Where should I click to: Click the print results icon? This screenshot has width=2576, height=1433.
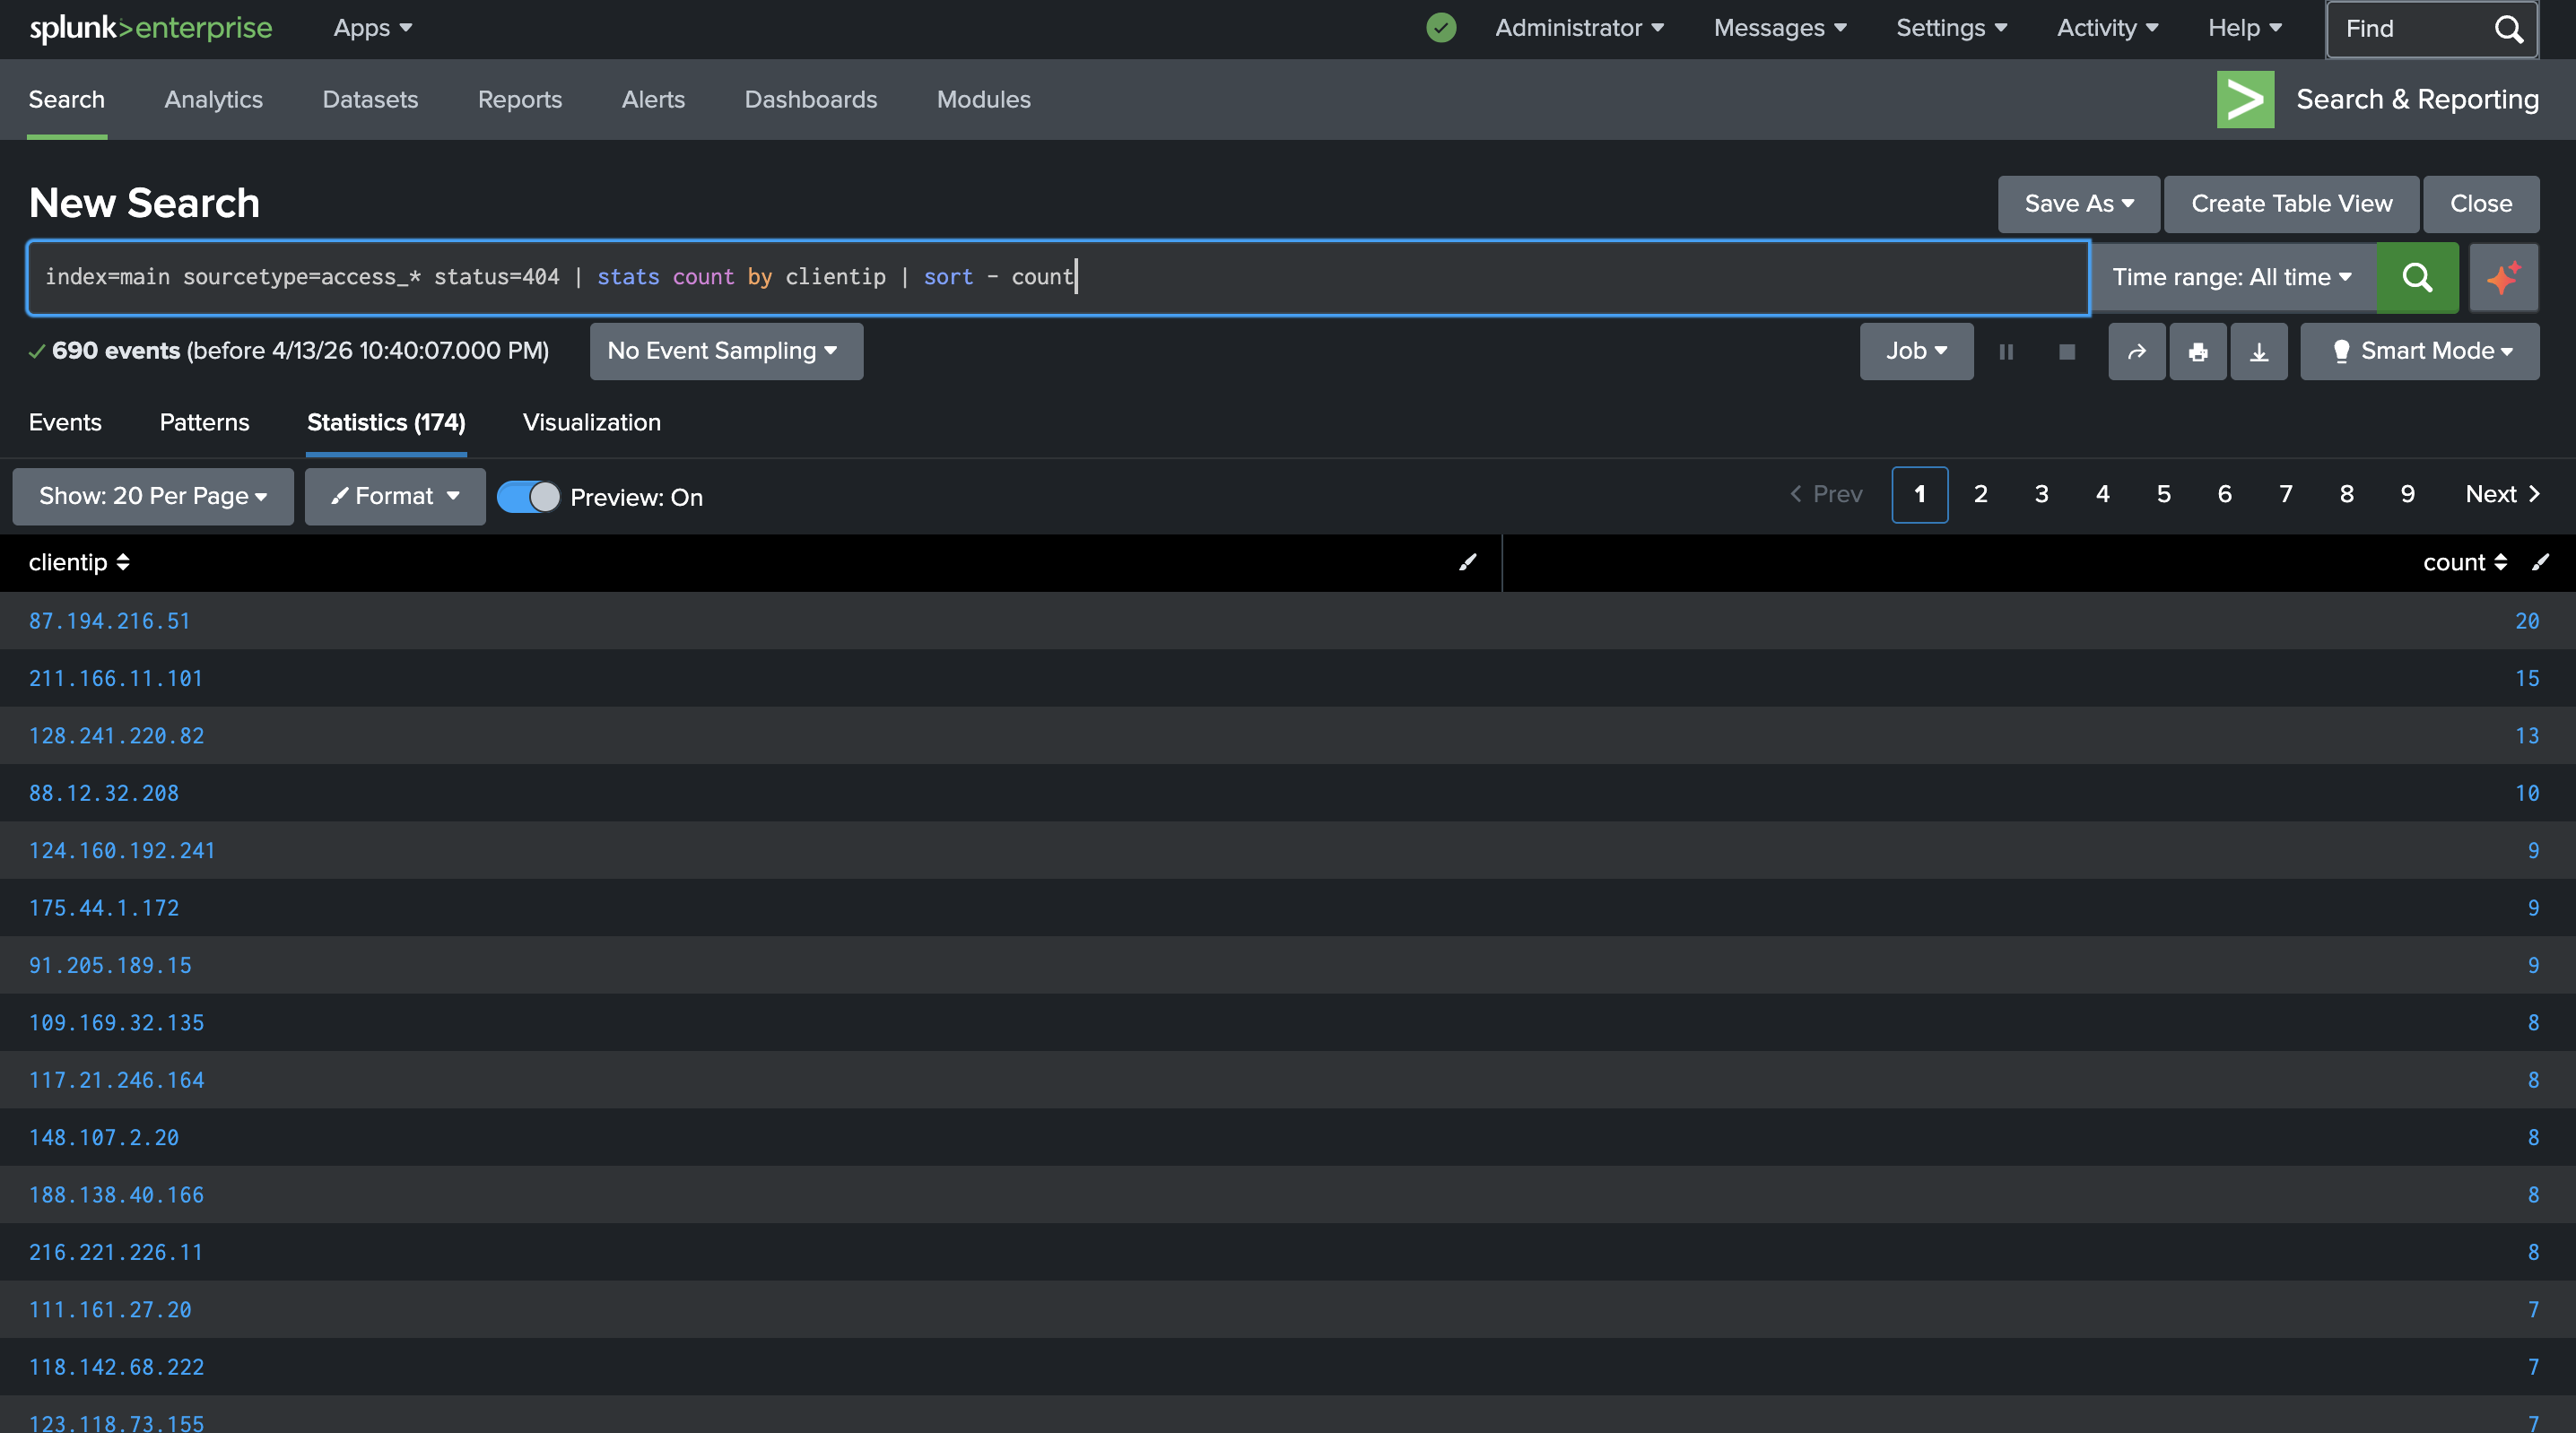(x=2197, y=351)
